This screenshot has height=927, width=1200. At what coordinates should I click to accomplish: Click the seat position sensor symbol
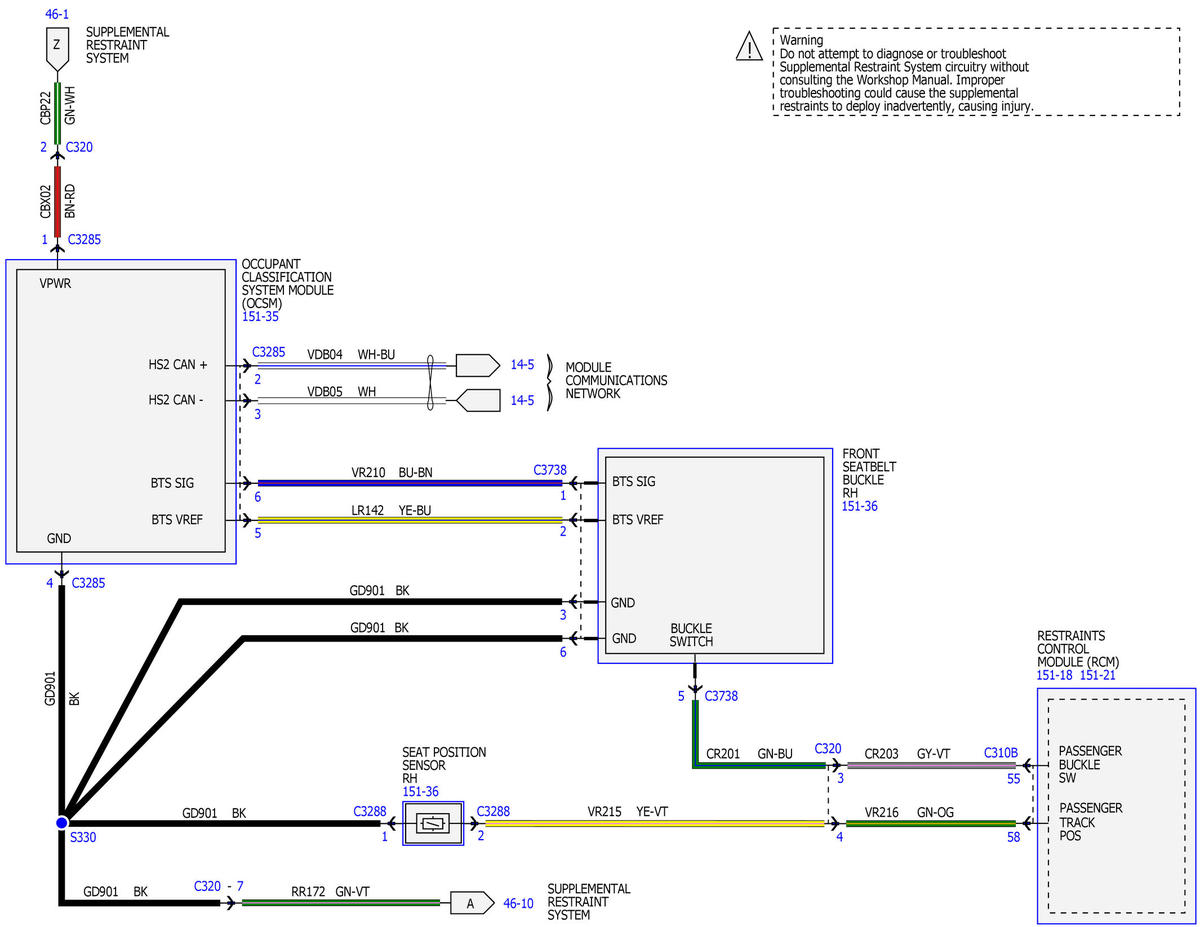(x=434, y=825)
